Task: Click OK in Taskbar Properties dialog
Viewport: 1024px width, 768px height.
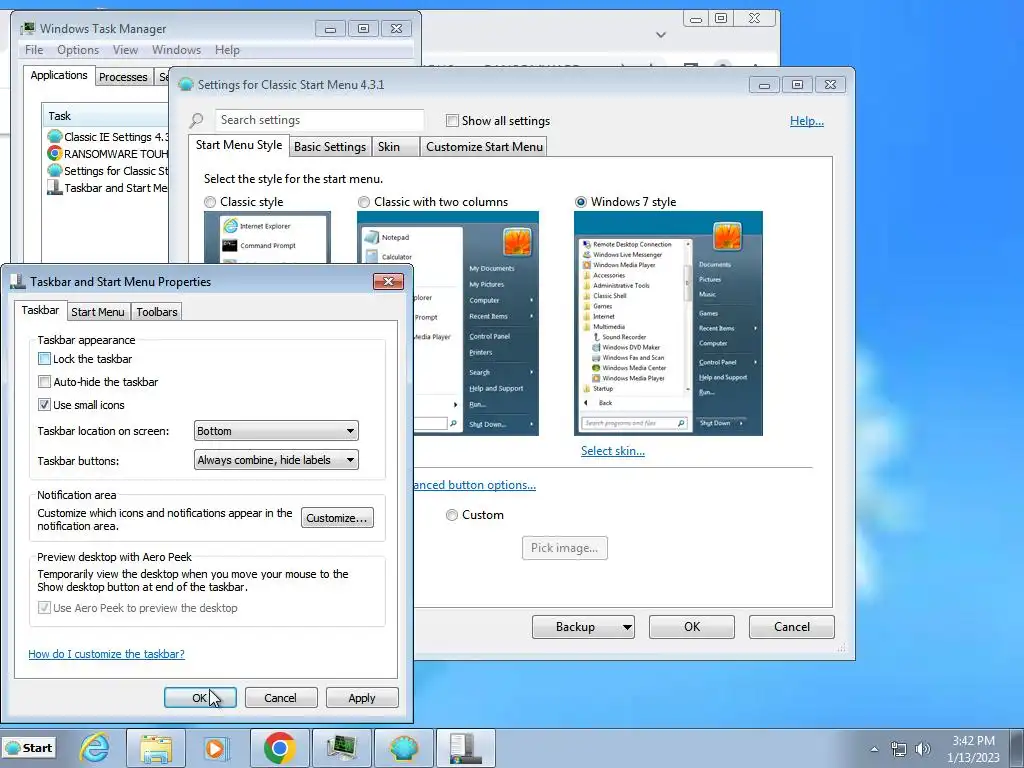Action: (x=200, y=697)
